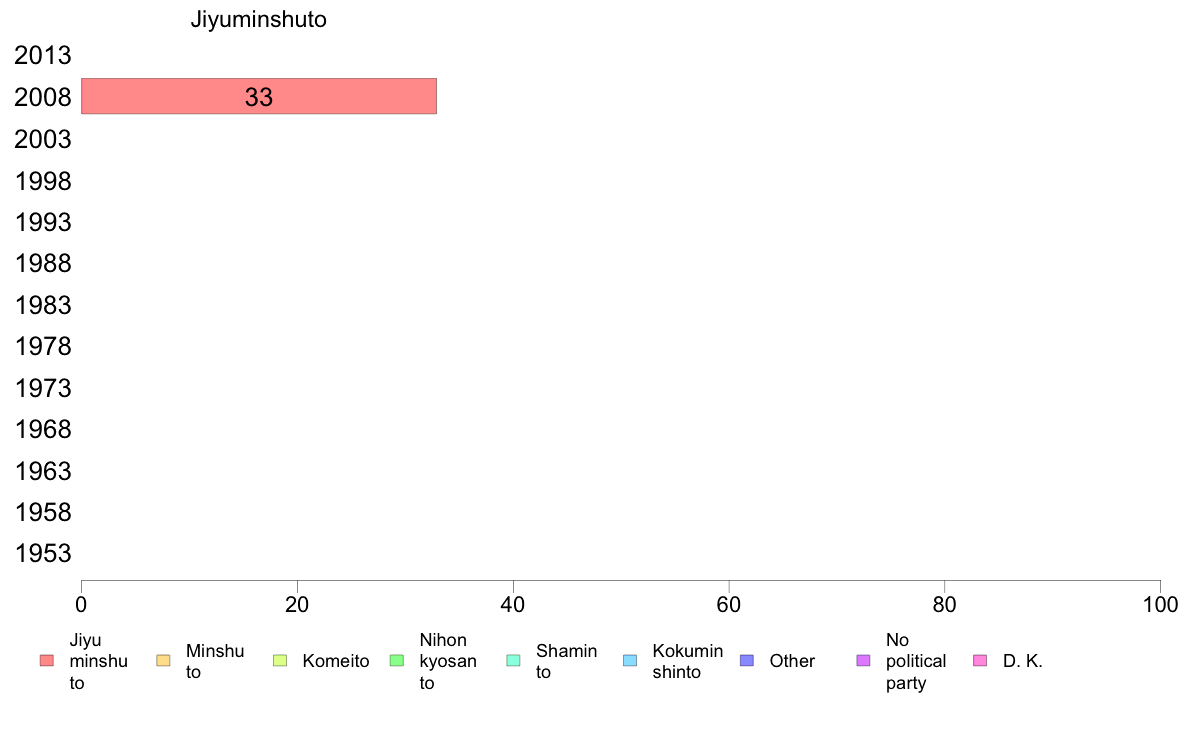The width and height of the screenshot is (1188, 736).
Task: Click the Nihon kyosan to green swatch
Action: tap(396, 661)
